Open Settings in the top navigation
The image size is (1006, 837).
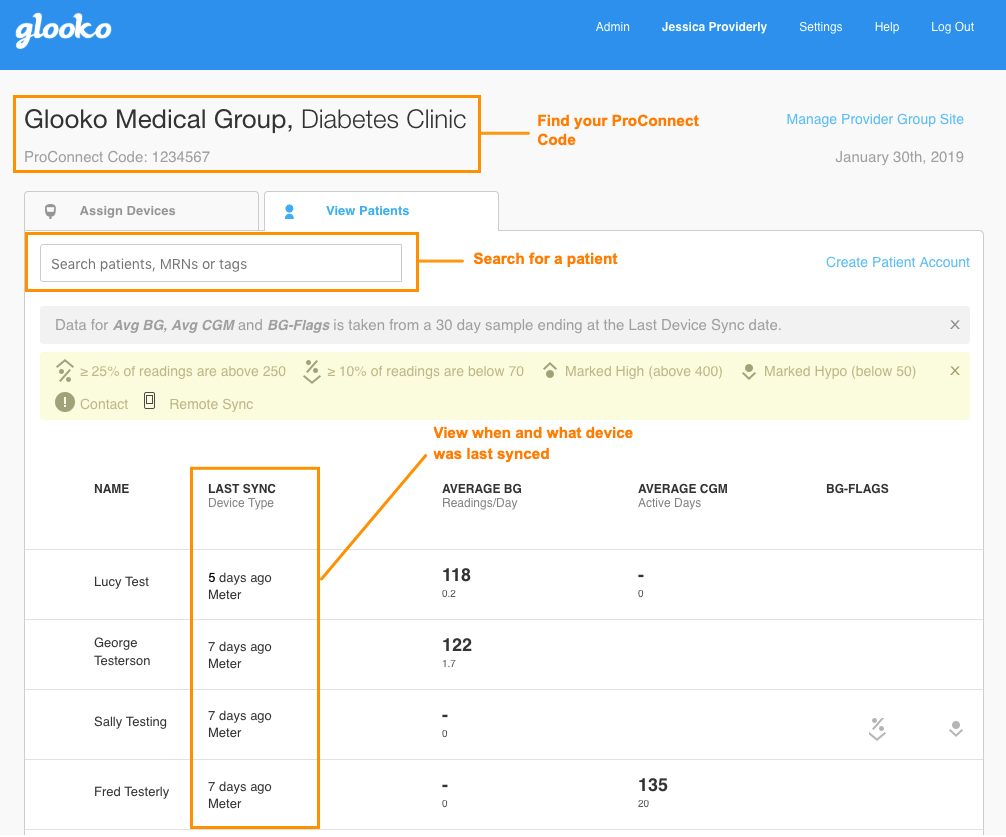pyautogui.click(x=821, y=27)
